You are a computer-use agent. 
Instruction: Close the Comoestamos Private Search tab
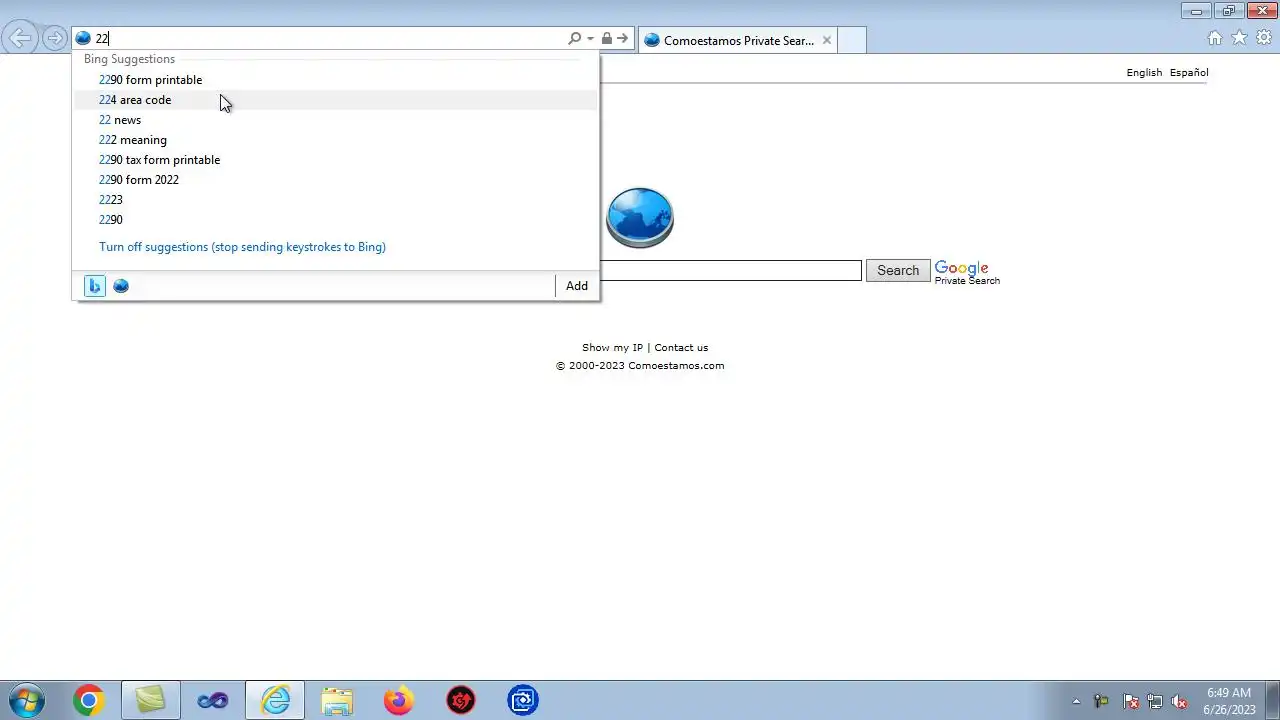(x=826, y=41)
